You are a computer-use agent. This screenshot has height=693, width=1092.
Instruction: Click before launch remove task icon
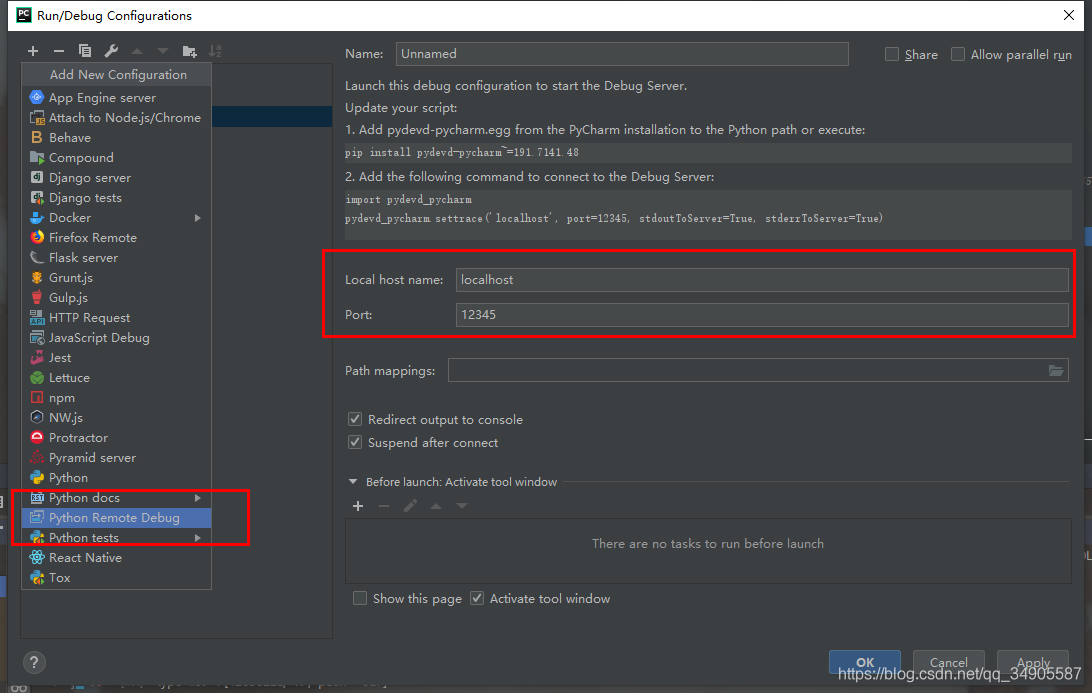coord(384,506)
